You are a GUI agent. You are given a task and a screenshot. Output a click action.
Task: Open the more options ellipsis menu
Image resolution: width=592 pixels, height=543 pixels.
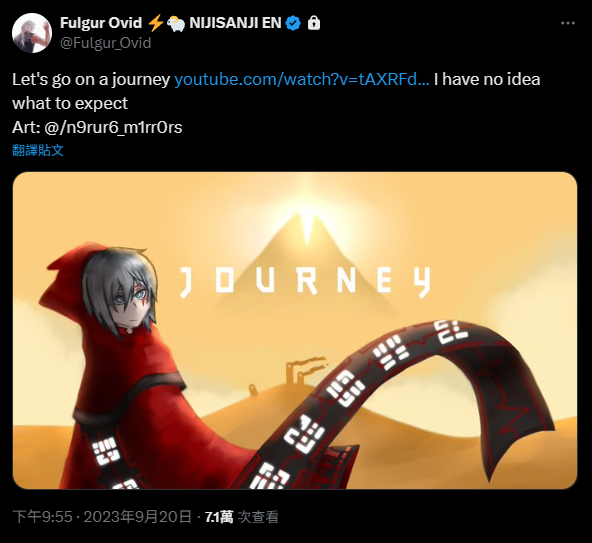(567, 23)
